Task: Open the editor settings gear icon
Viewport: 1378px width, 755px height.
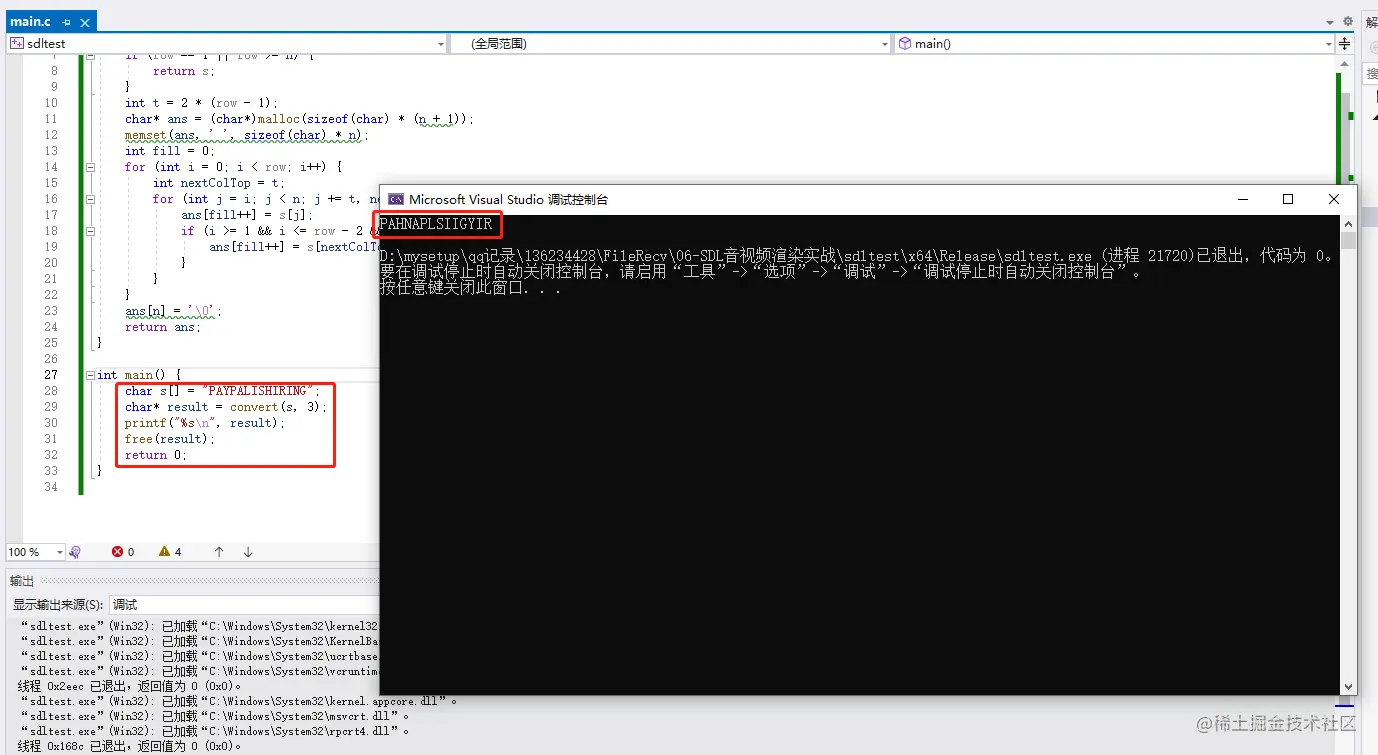Action: click(1347, 21)
